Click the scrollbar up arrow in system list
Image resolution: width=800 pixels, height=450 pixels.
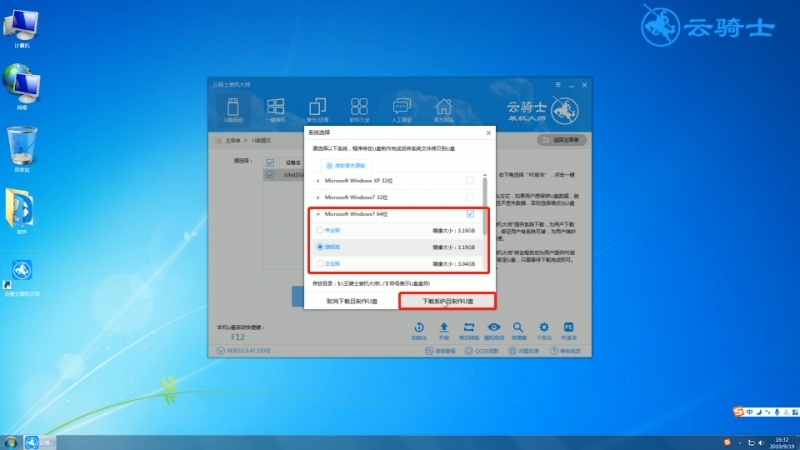coord(485,175)
